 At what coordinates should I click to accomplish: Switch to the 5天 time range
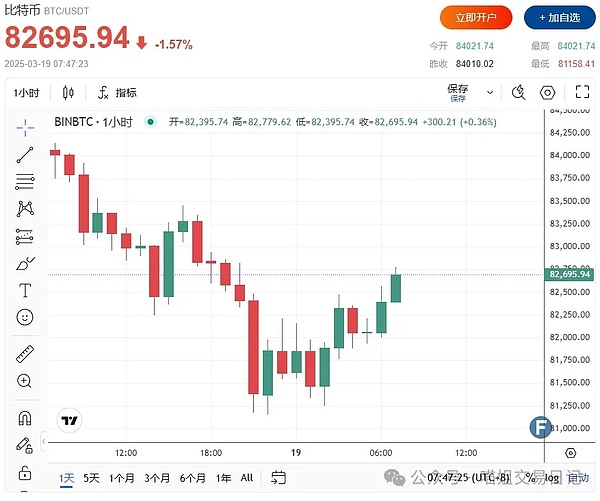coord(91,478)
